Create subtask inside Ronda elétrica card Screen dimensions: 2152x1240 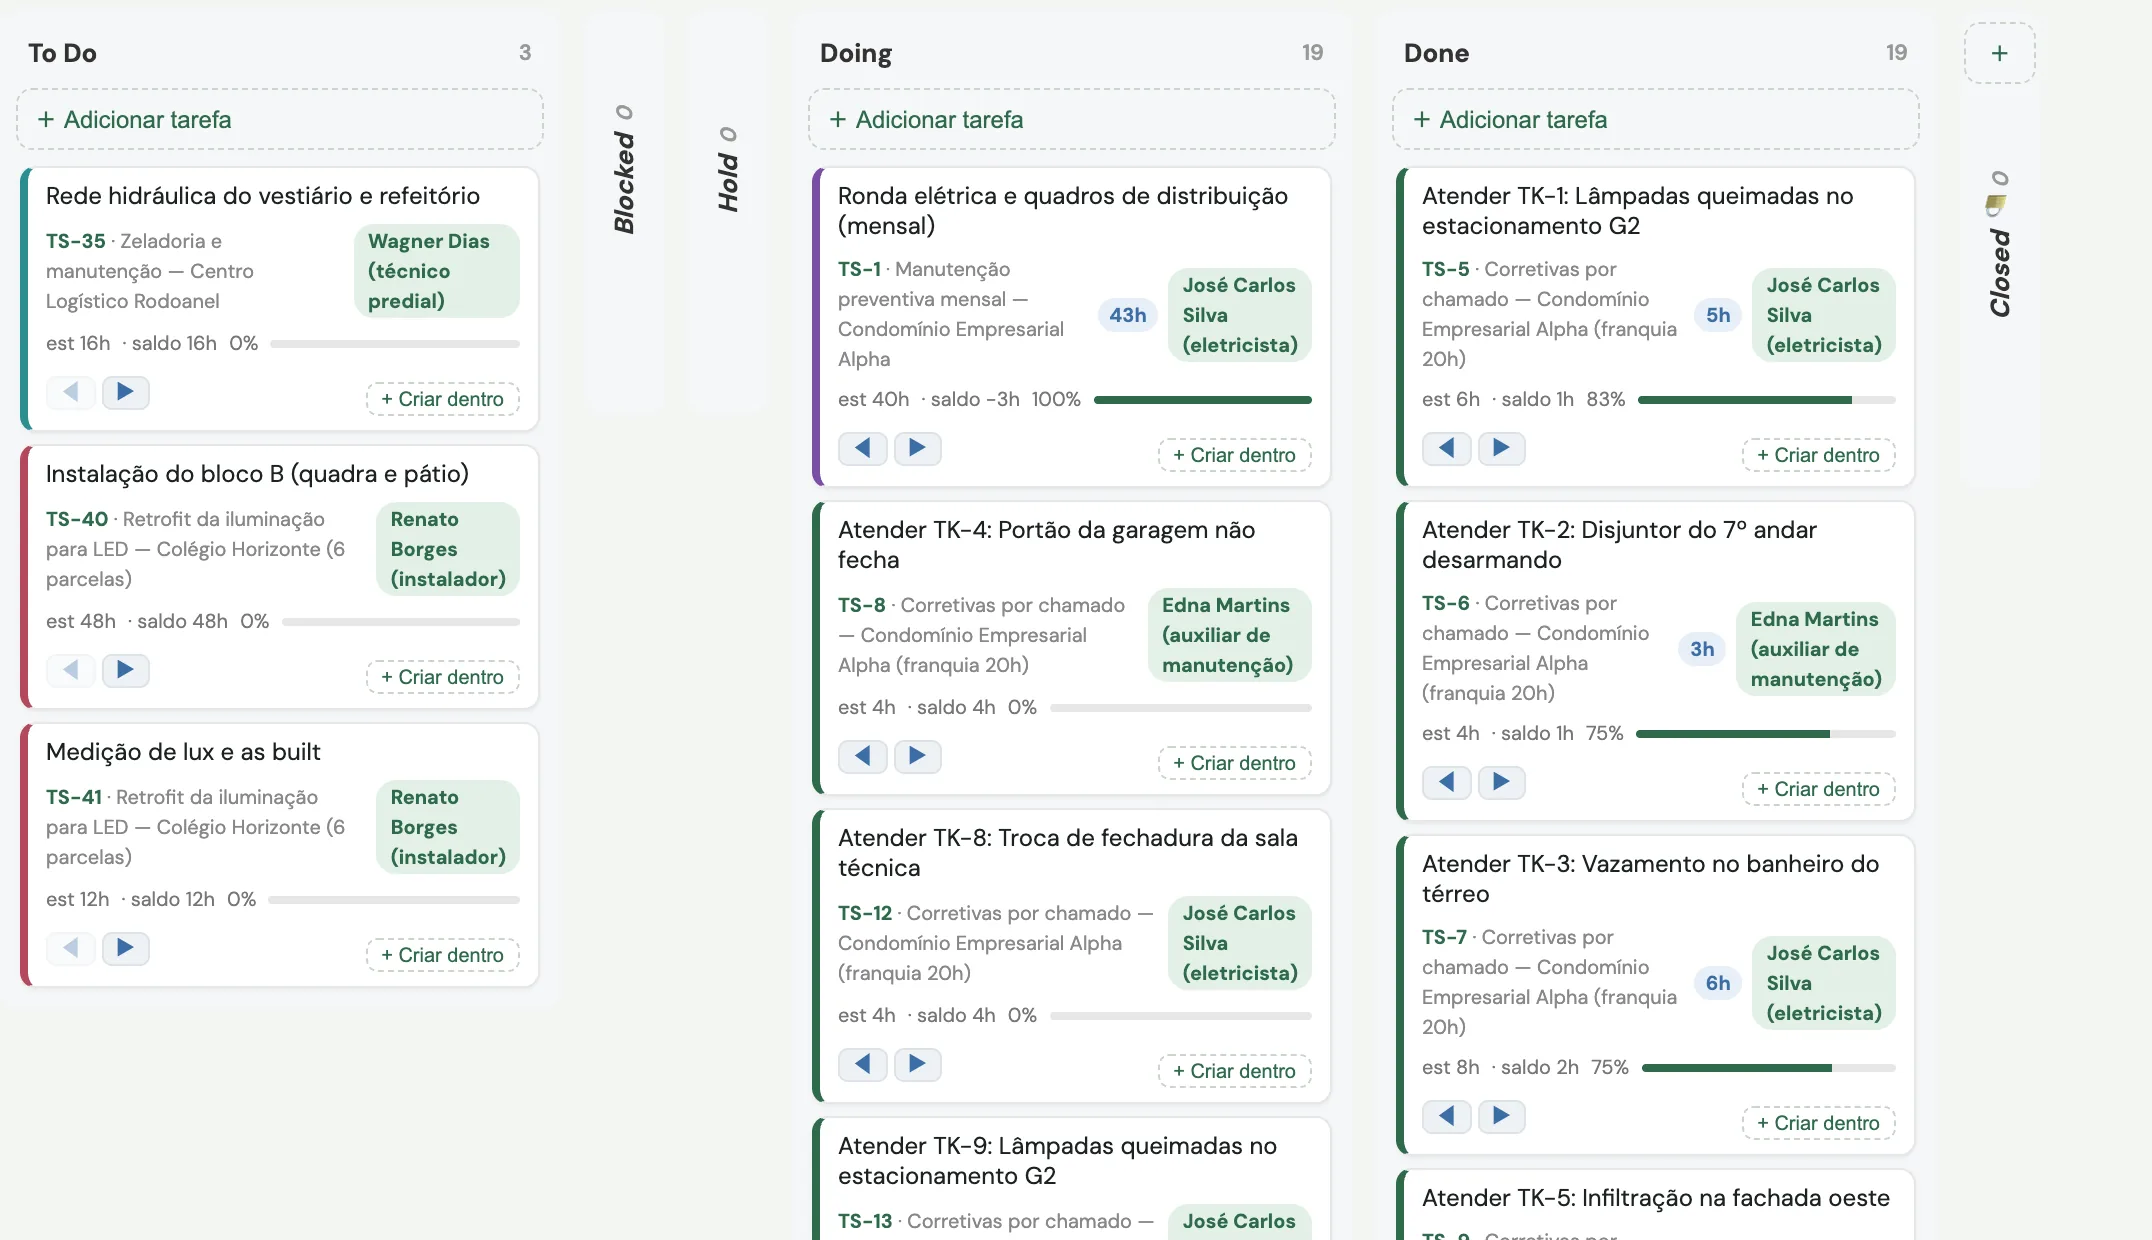[1235, 455]
